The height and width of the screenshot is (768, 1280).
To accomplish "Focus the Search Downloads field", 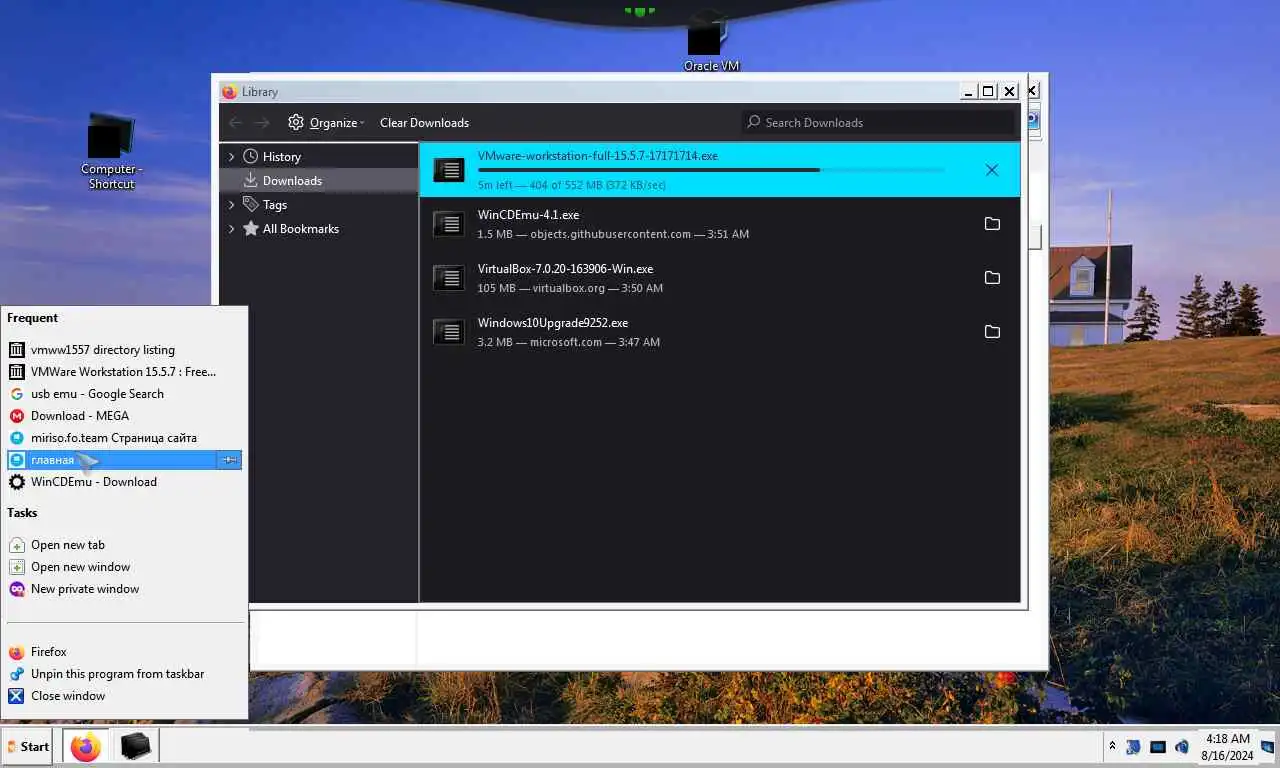I will (878, 123).
